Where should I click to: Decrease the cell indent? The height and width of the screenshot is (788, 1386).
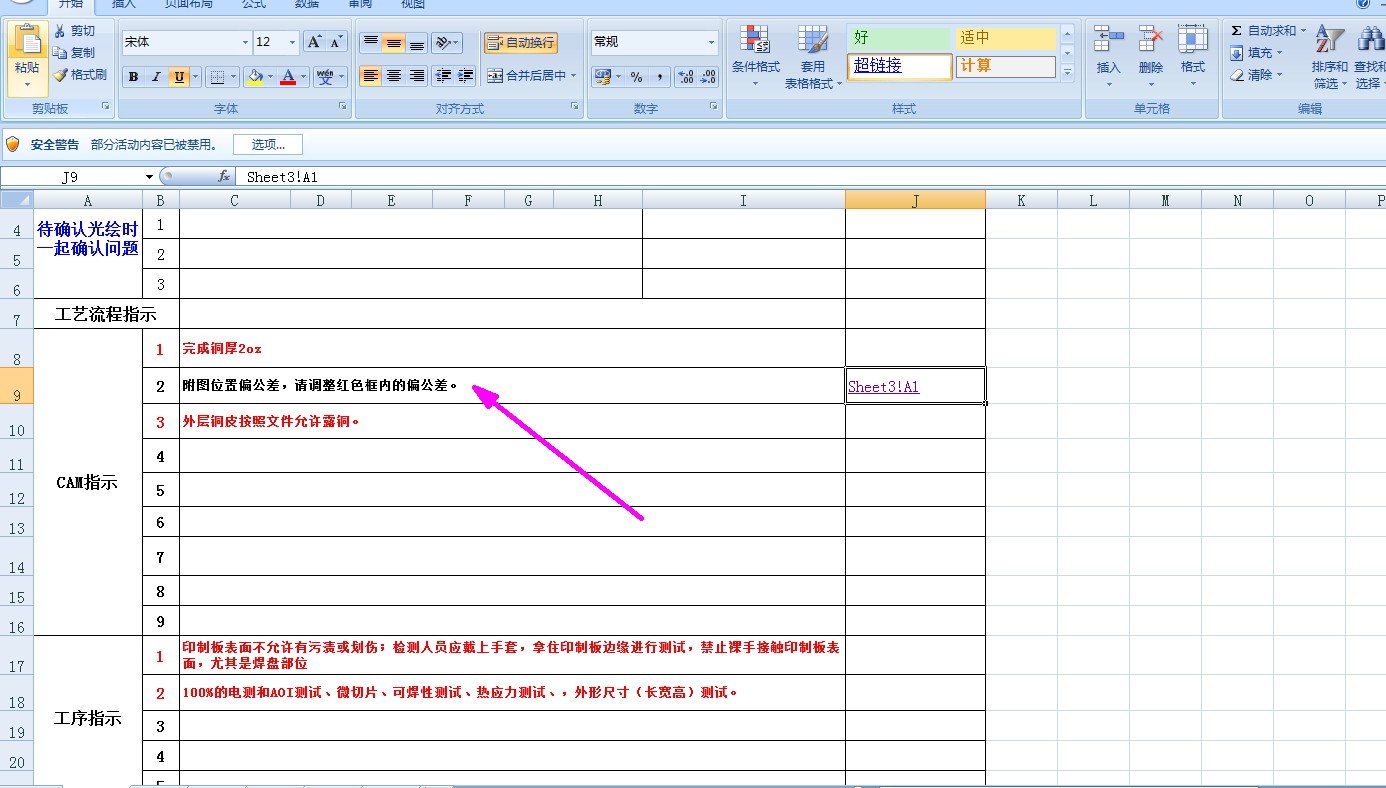pos(444,76)
